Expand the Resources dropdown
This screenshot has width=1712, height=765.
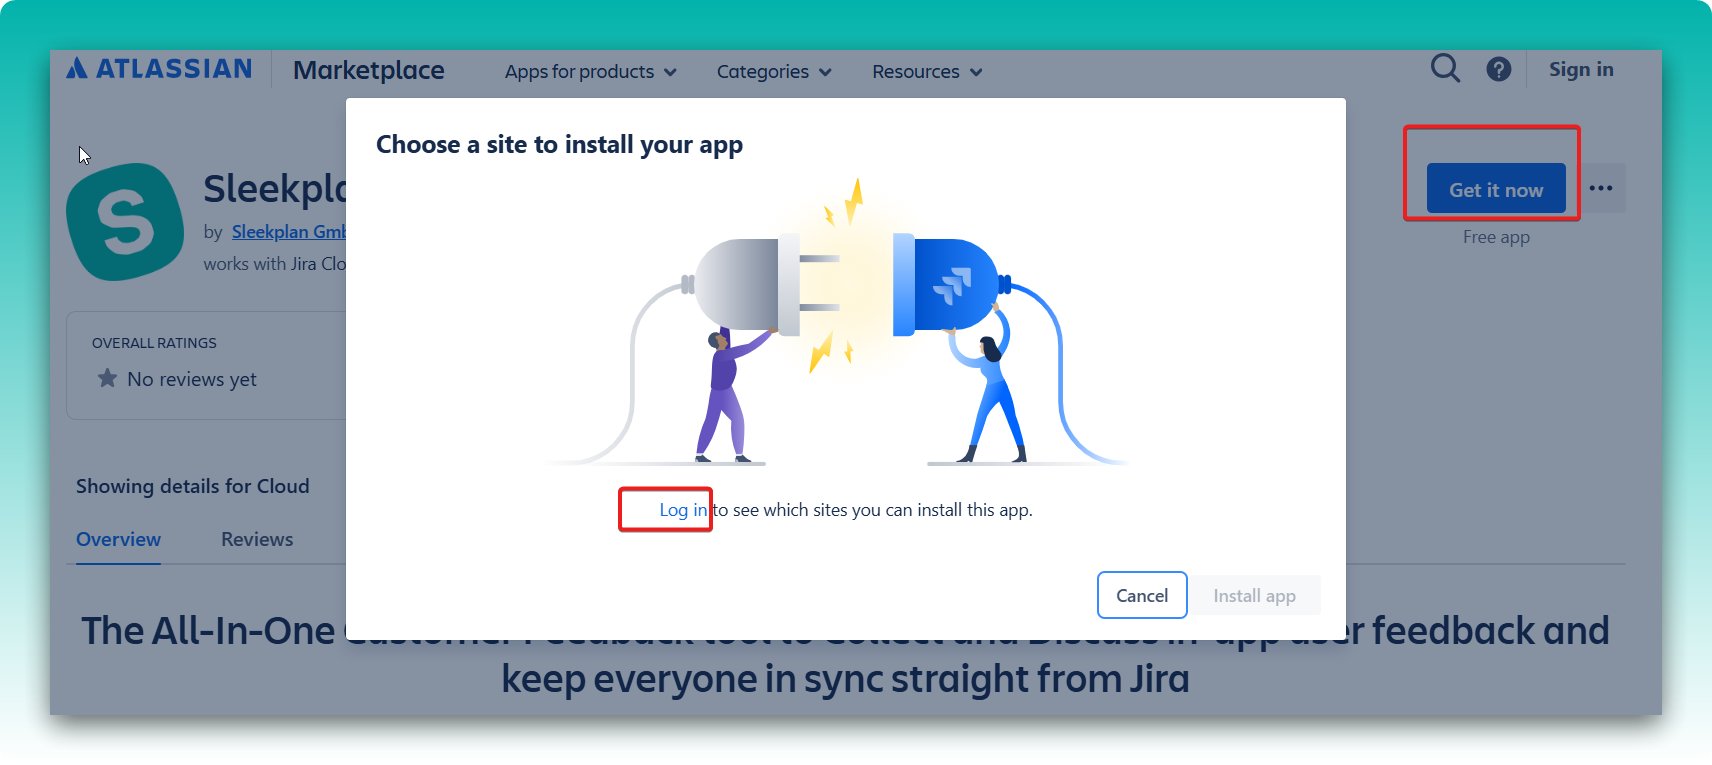927,72
